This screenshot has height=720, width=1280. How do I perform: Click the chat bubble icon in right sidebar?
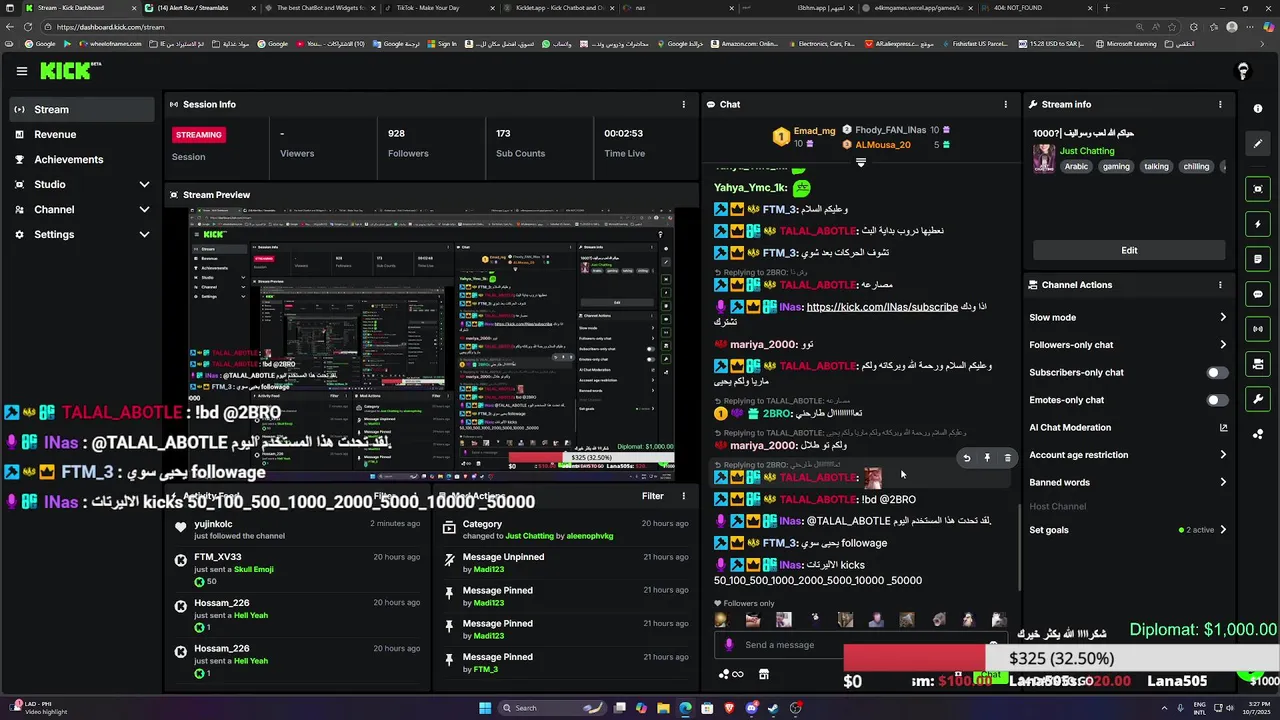coord(1258,294)
